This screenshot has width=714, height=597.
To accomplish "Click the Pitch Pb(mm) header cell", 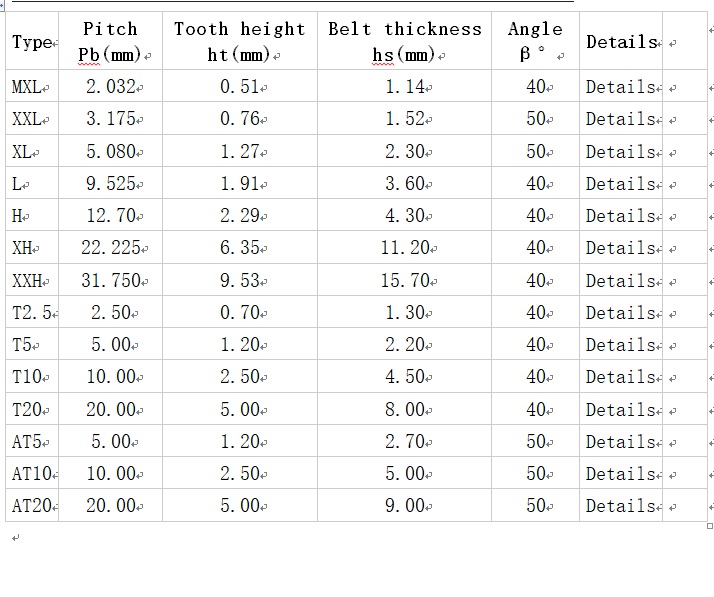I will click(x=110, y=41).
